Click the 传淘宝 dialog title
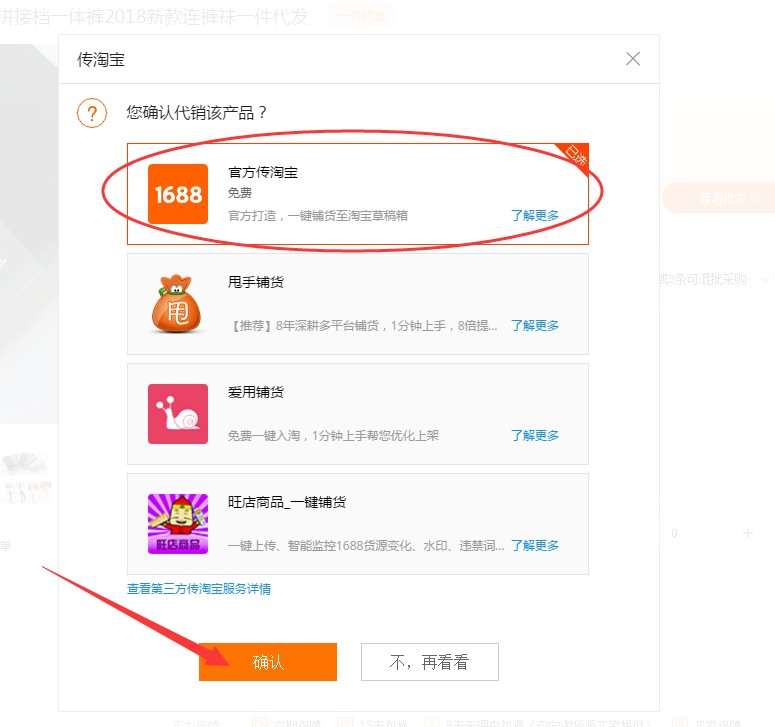 click(x=101, y=60)
